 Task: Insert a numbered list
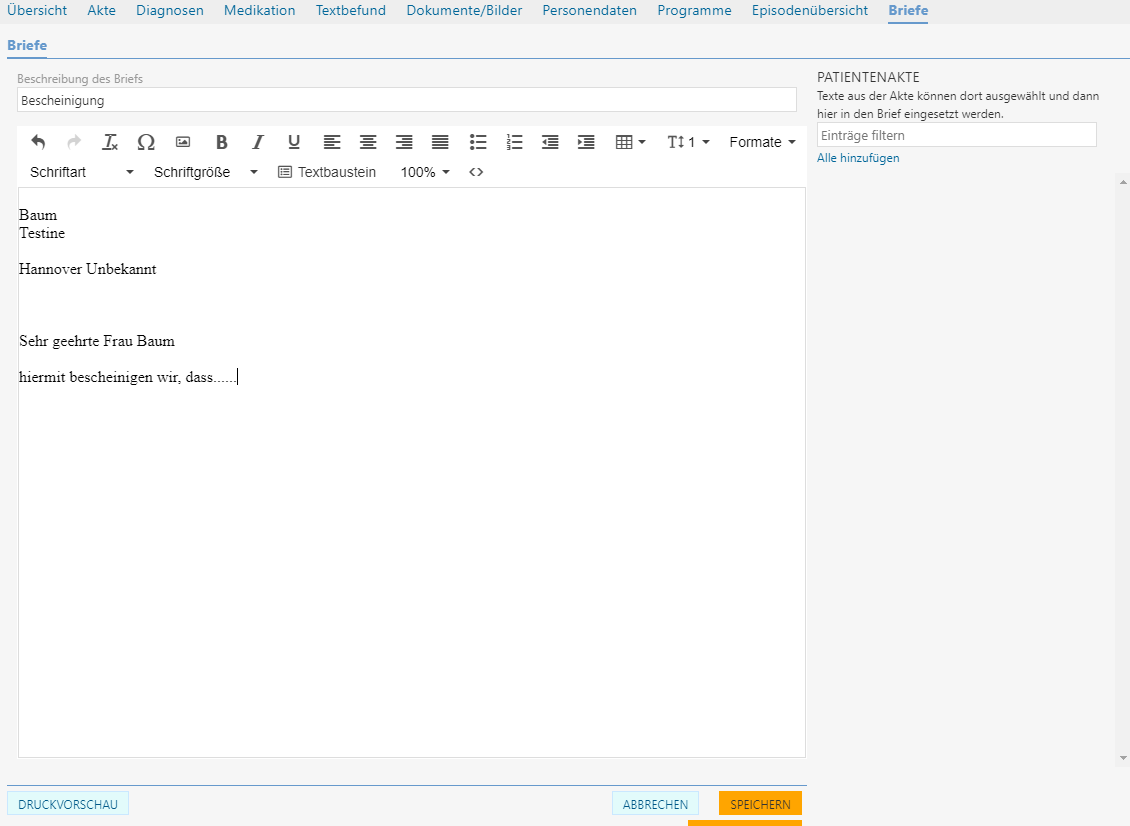(x=514, y=142)
